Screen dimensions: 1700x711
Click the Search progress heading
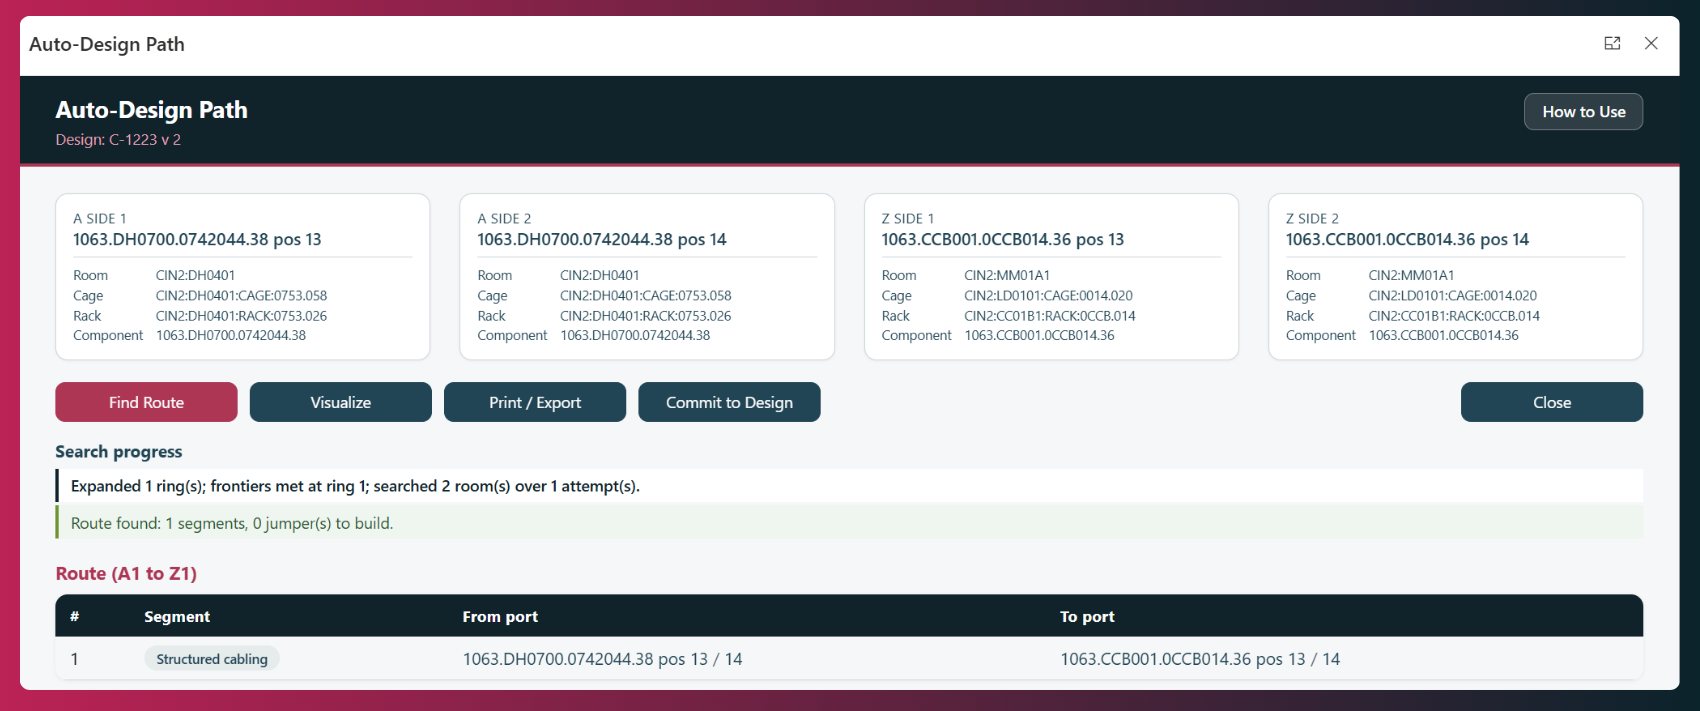[119, 452]
